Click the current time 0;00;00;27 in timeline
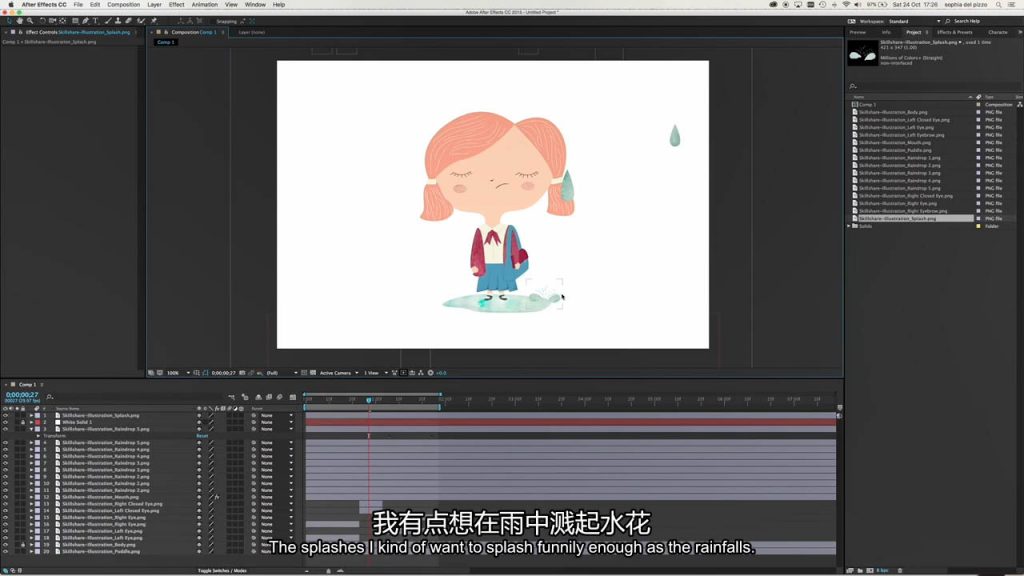The height and width of the screenshot is (576, 1024). click(x=22, y=394)
